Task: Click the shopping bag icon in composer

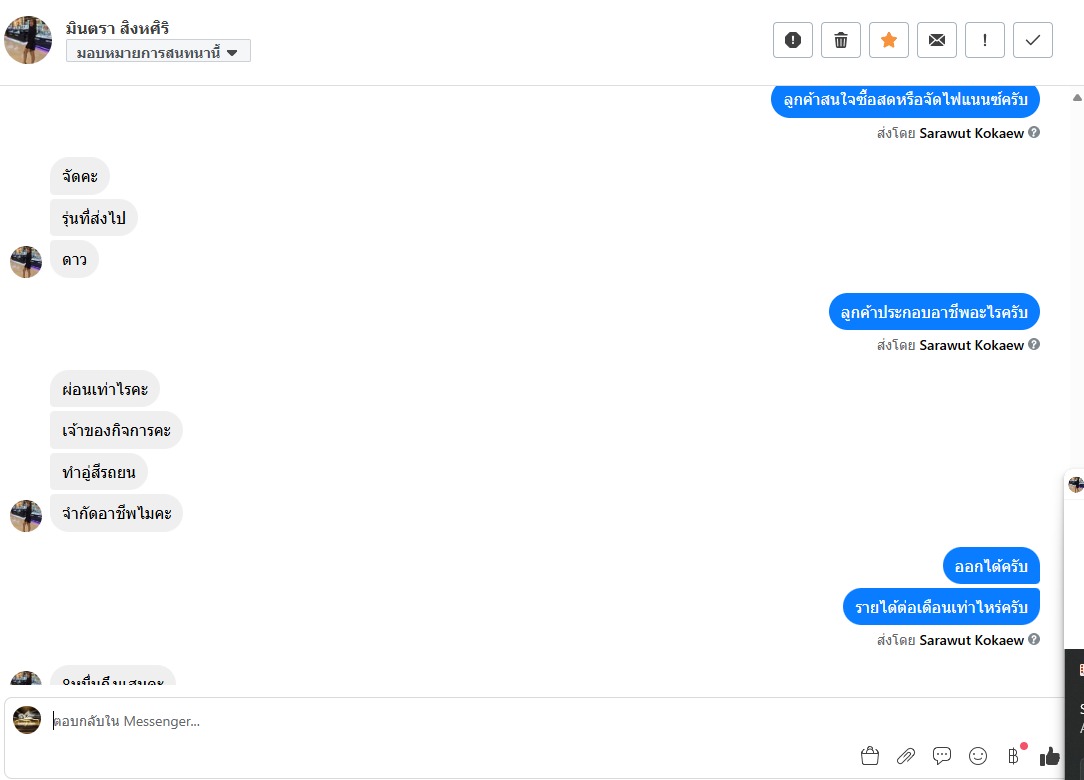Action: [870, 756]
